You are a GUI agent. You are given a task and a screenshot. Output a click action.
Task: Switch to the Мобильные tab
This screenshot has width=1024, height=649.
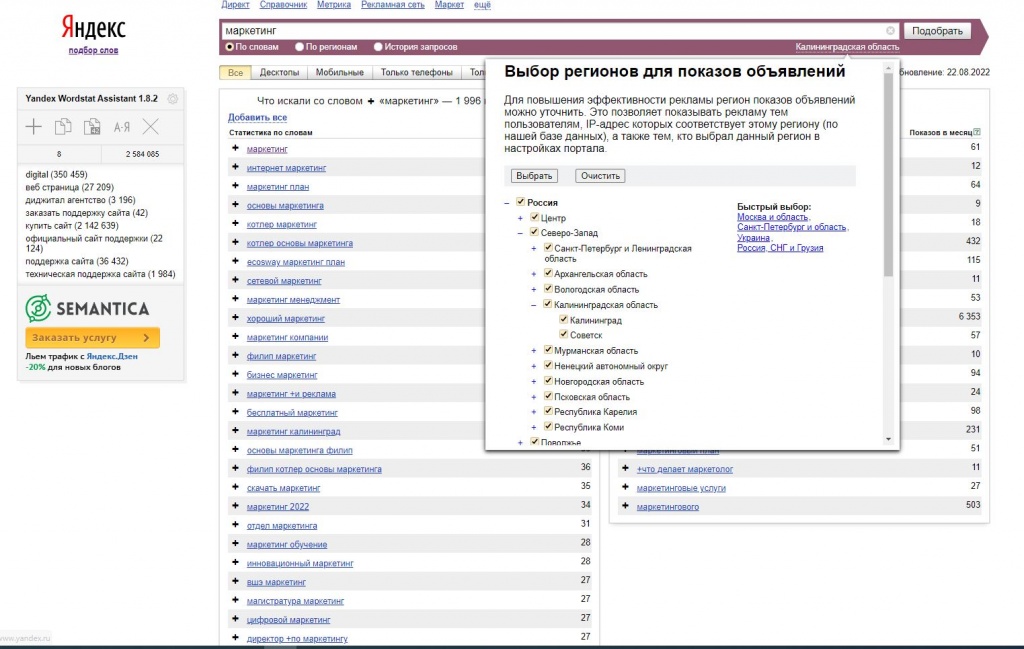coord(339,72)
